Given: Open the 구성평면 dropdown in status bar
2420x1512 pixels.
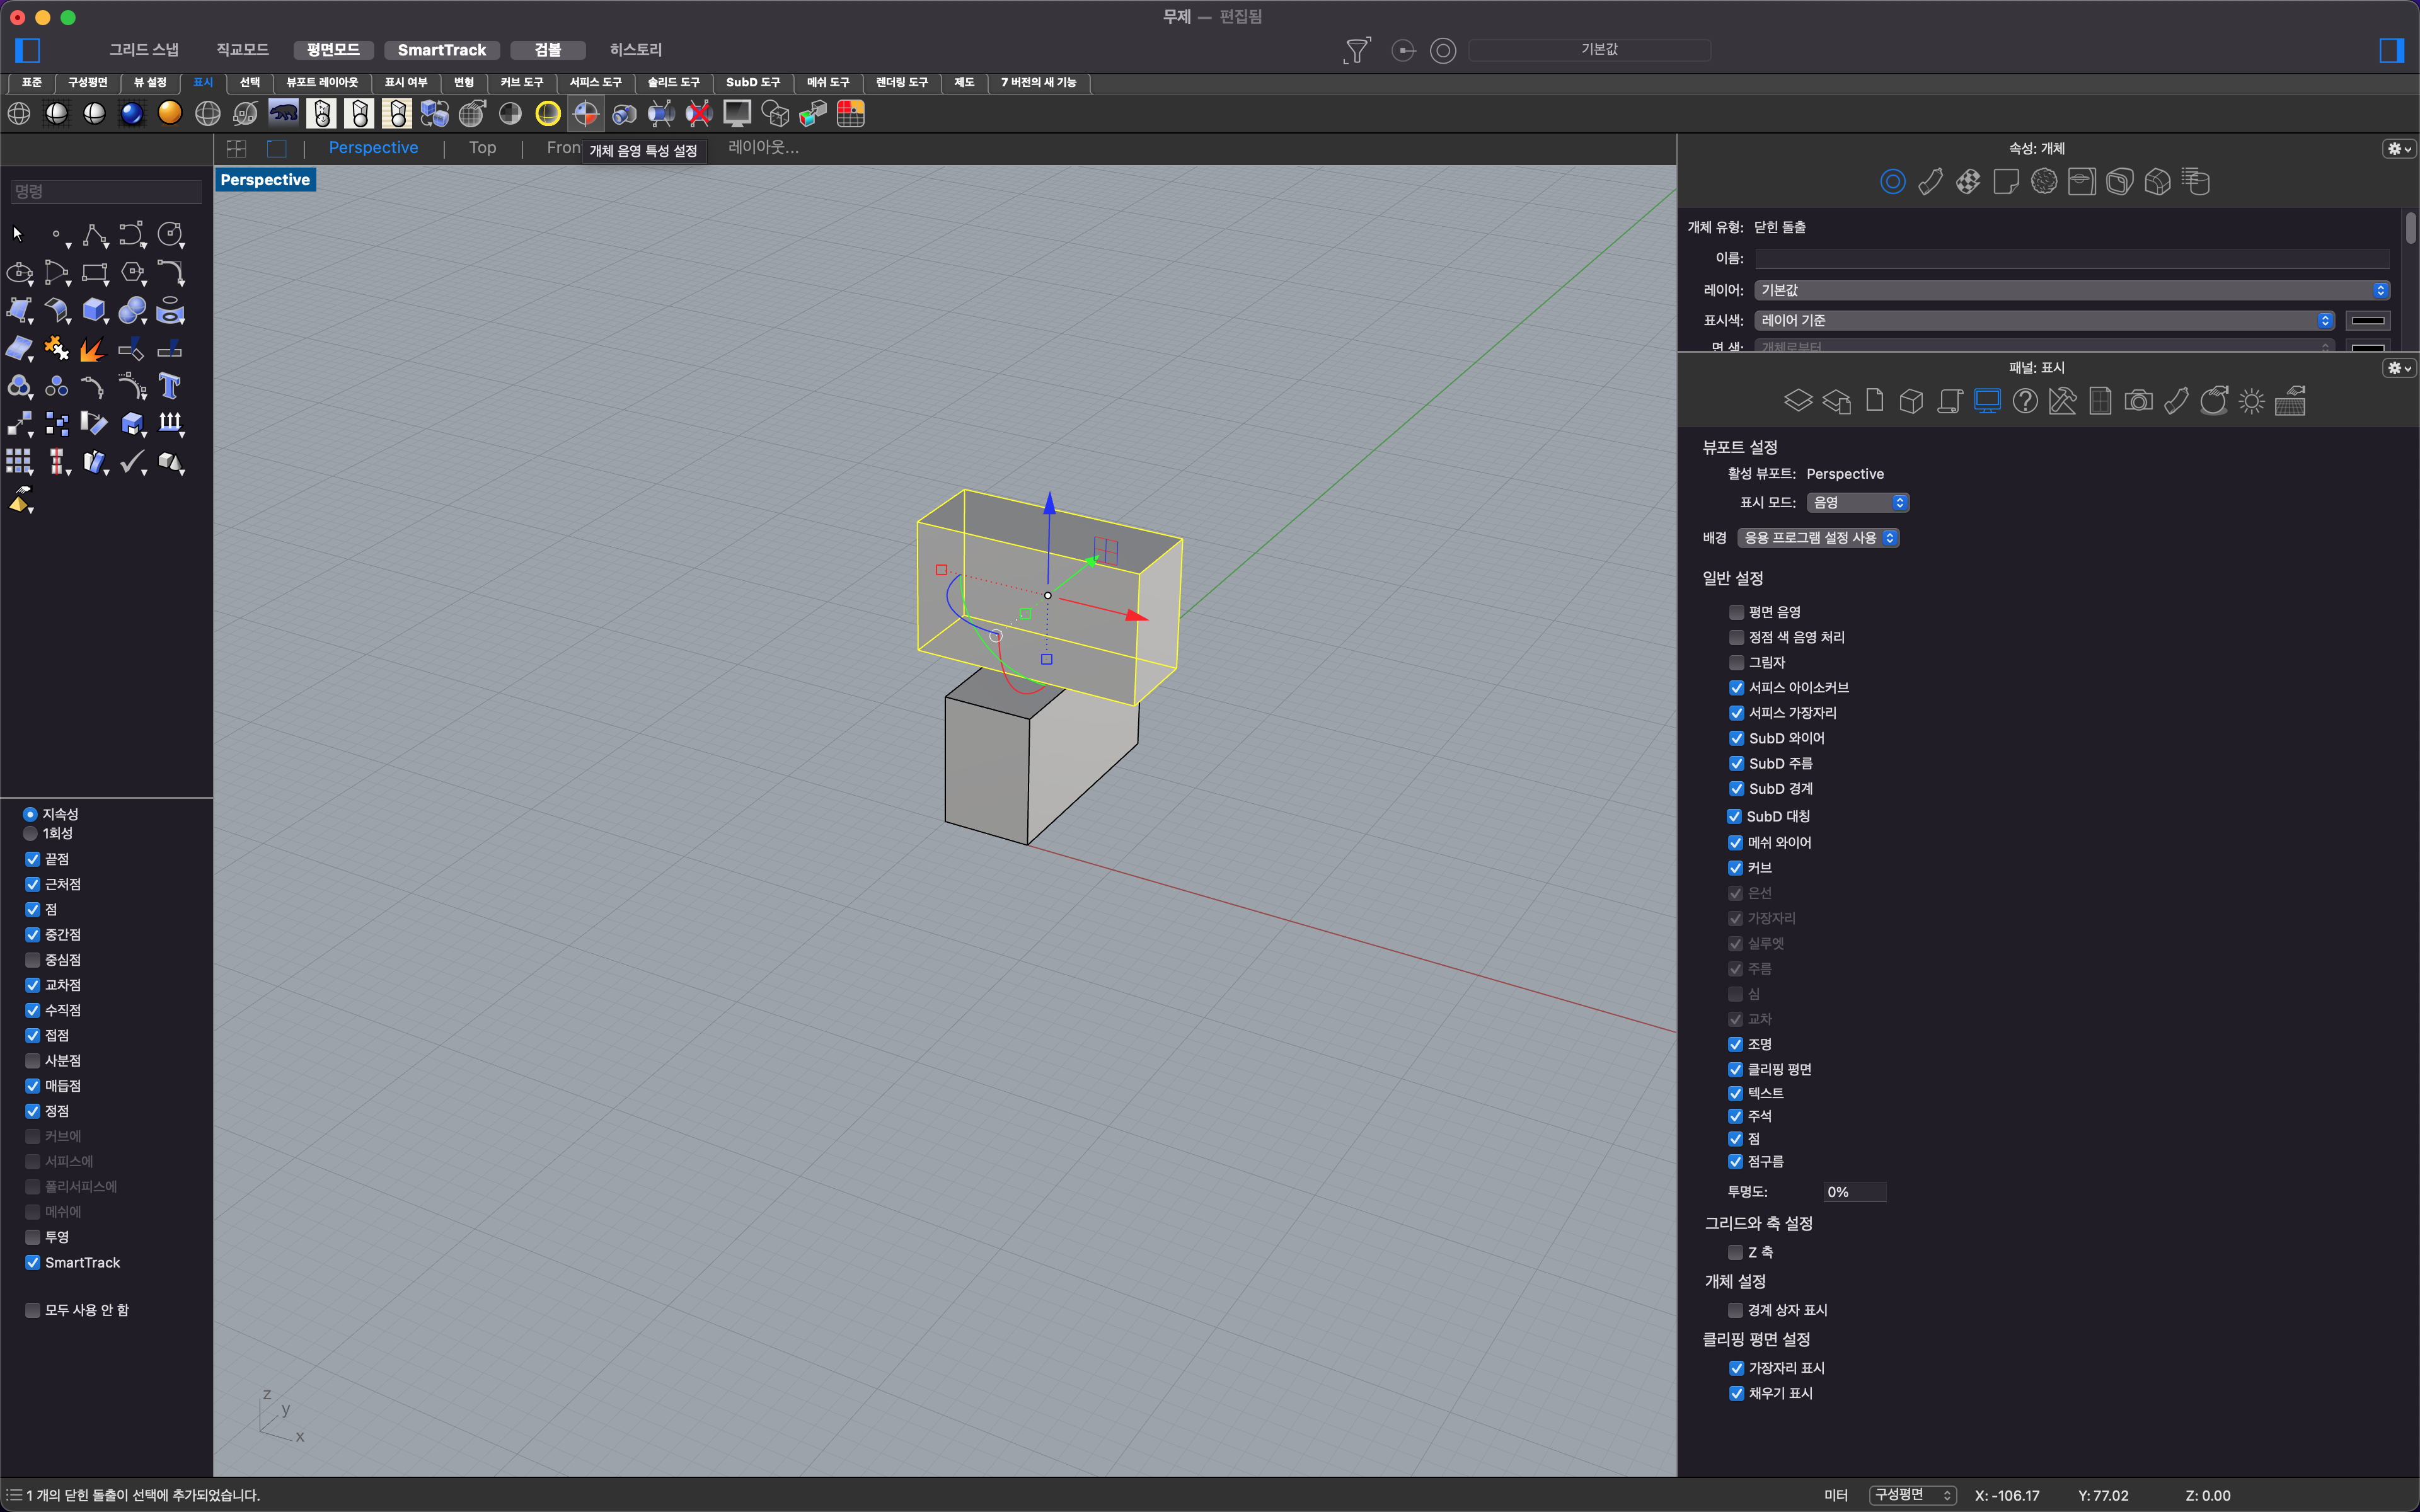Looking at the screenshot, I should click(1913, 1495).
